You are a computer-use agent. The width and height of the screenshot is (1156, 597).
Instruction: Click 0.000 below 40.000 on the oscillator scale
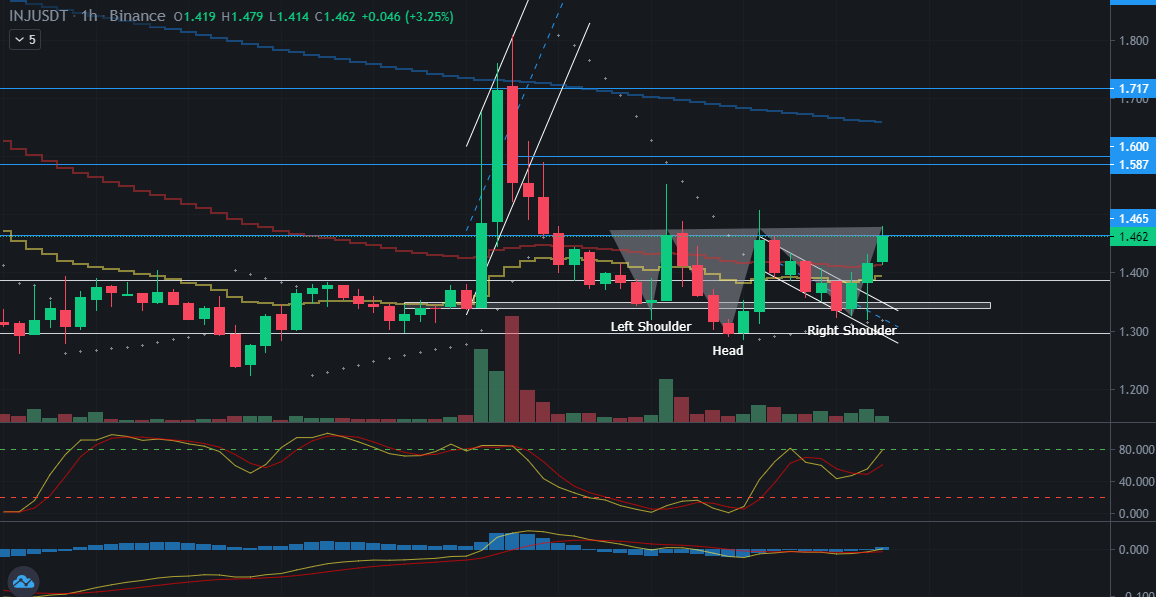1135,513
